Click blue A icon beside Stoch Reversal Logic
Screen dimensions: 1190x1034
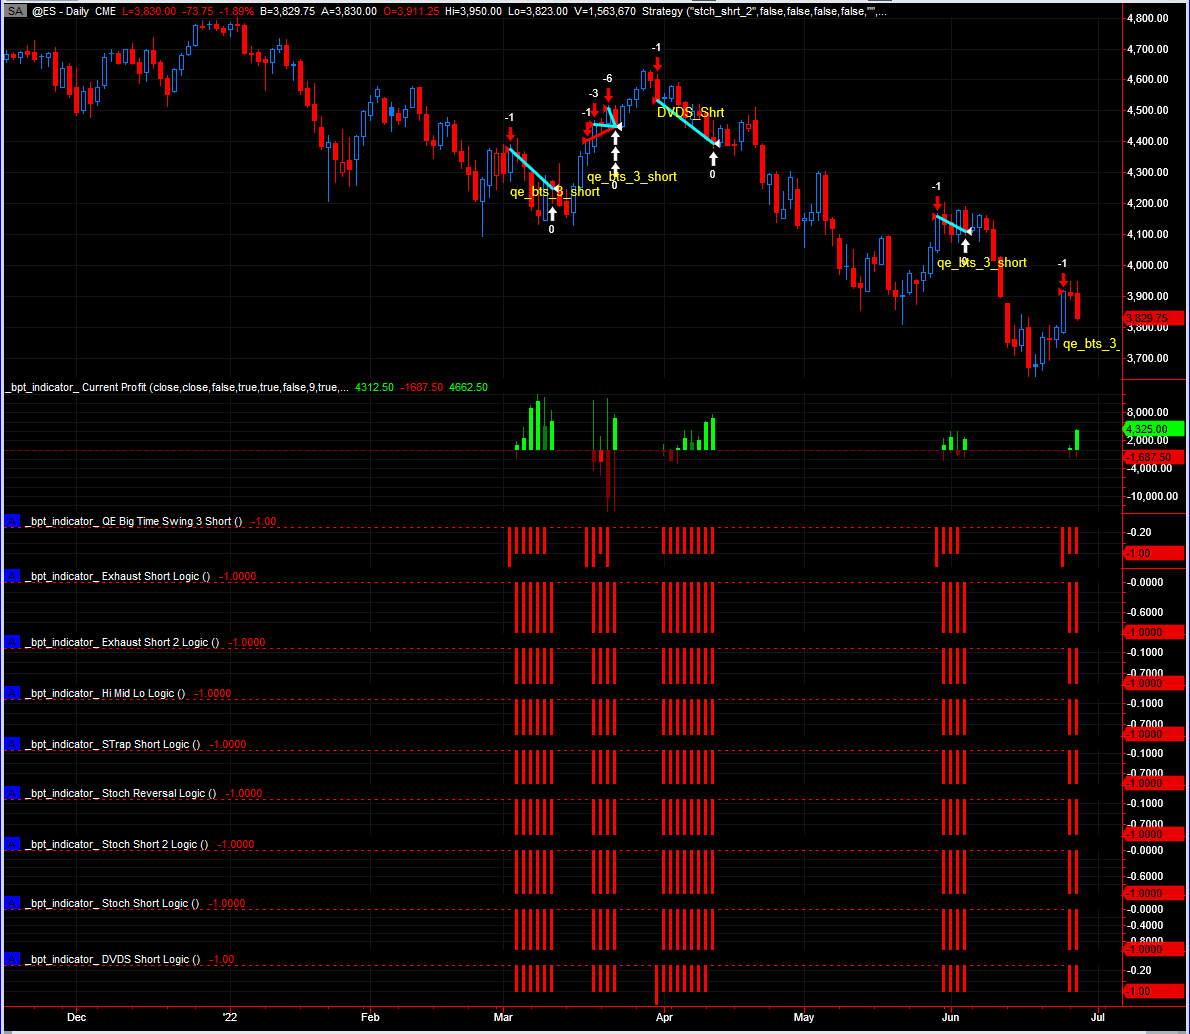click(x=11, y=794)
